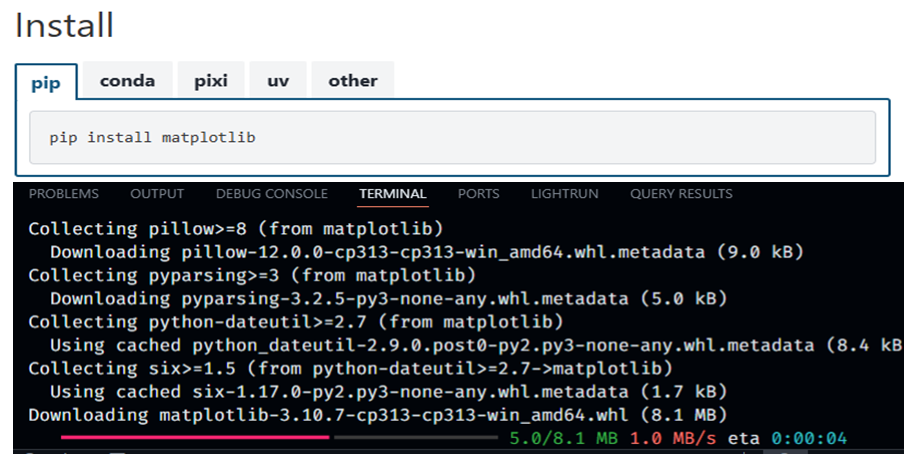Click the Downloading matplotlib-3.10.7 line

(377, 415)
